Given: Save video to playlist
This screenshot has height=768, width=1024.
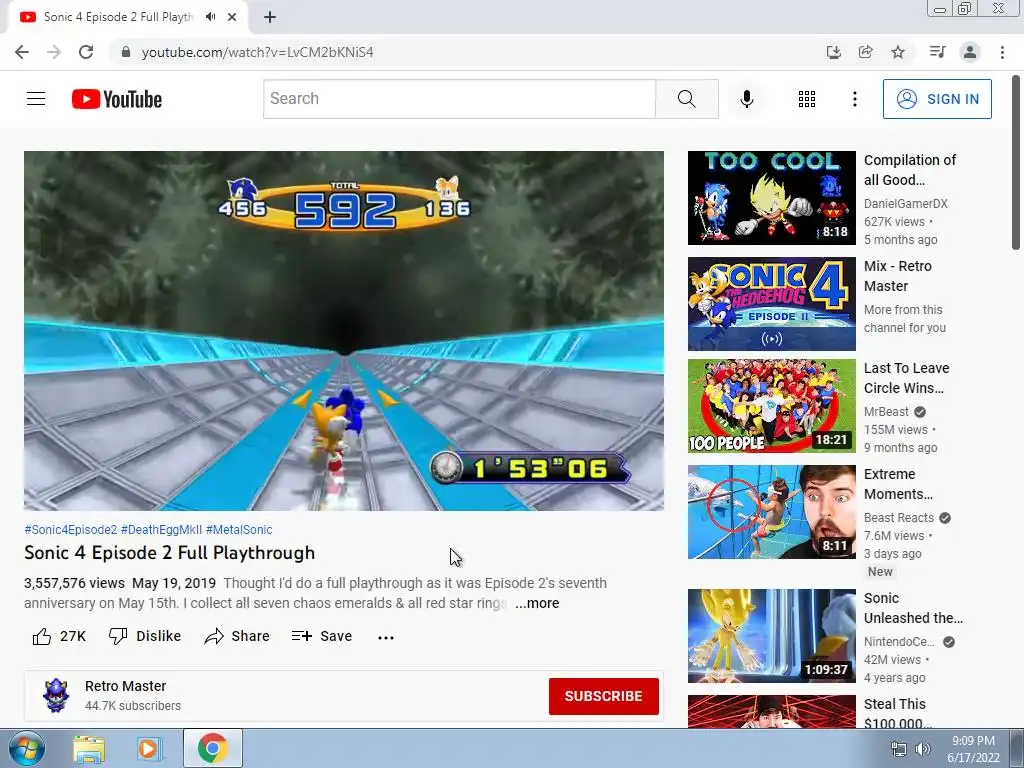Looking at the screenshot, I should pos(322,636).
